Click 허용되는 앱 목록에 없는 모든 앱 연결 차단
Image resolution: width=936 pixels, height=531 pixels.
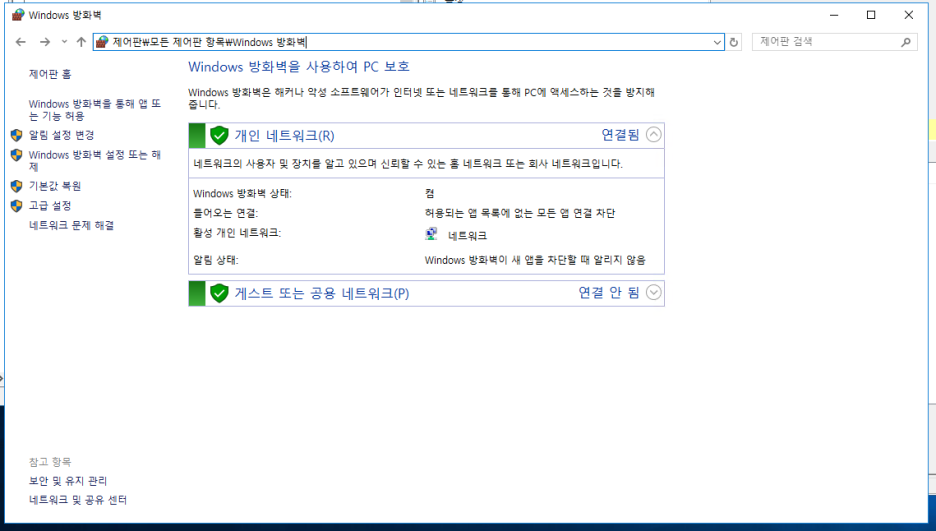click(x=520, y=214)
